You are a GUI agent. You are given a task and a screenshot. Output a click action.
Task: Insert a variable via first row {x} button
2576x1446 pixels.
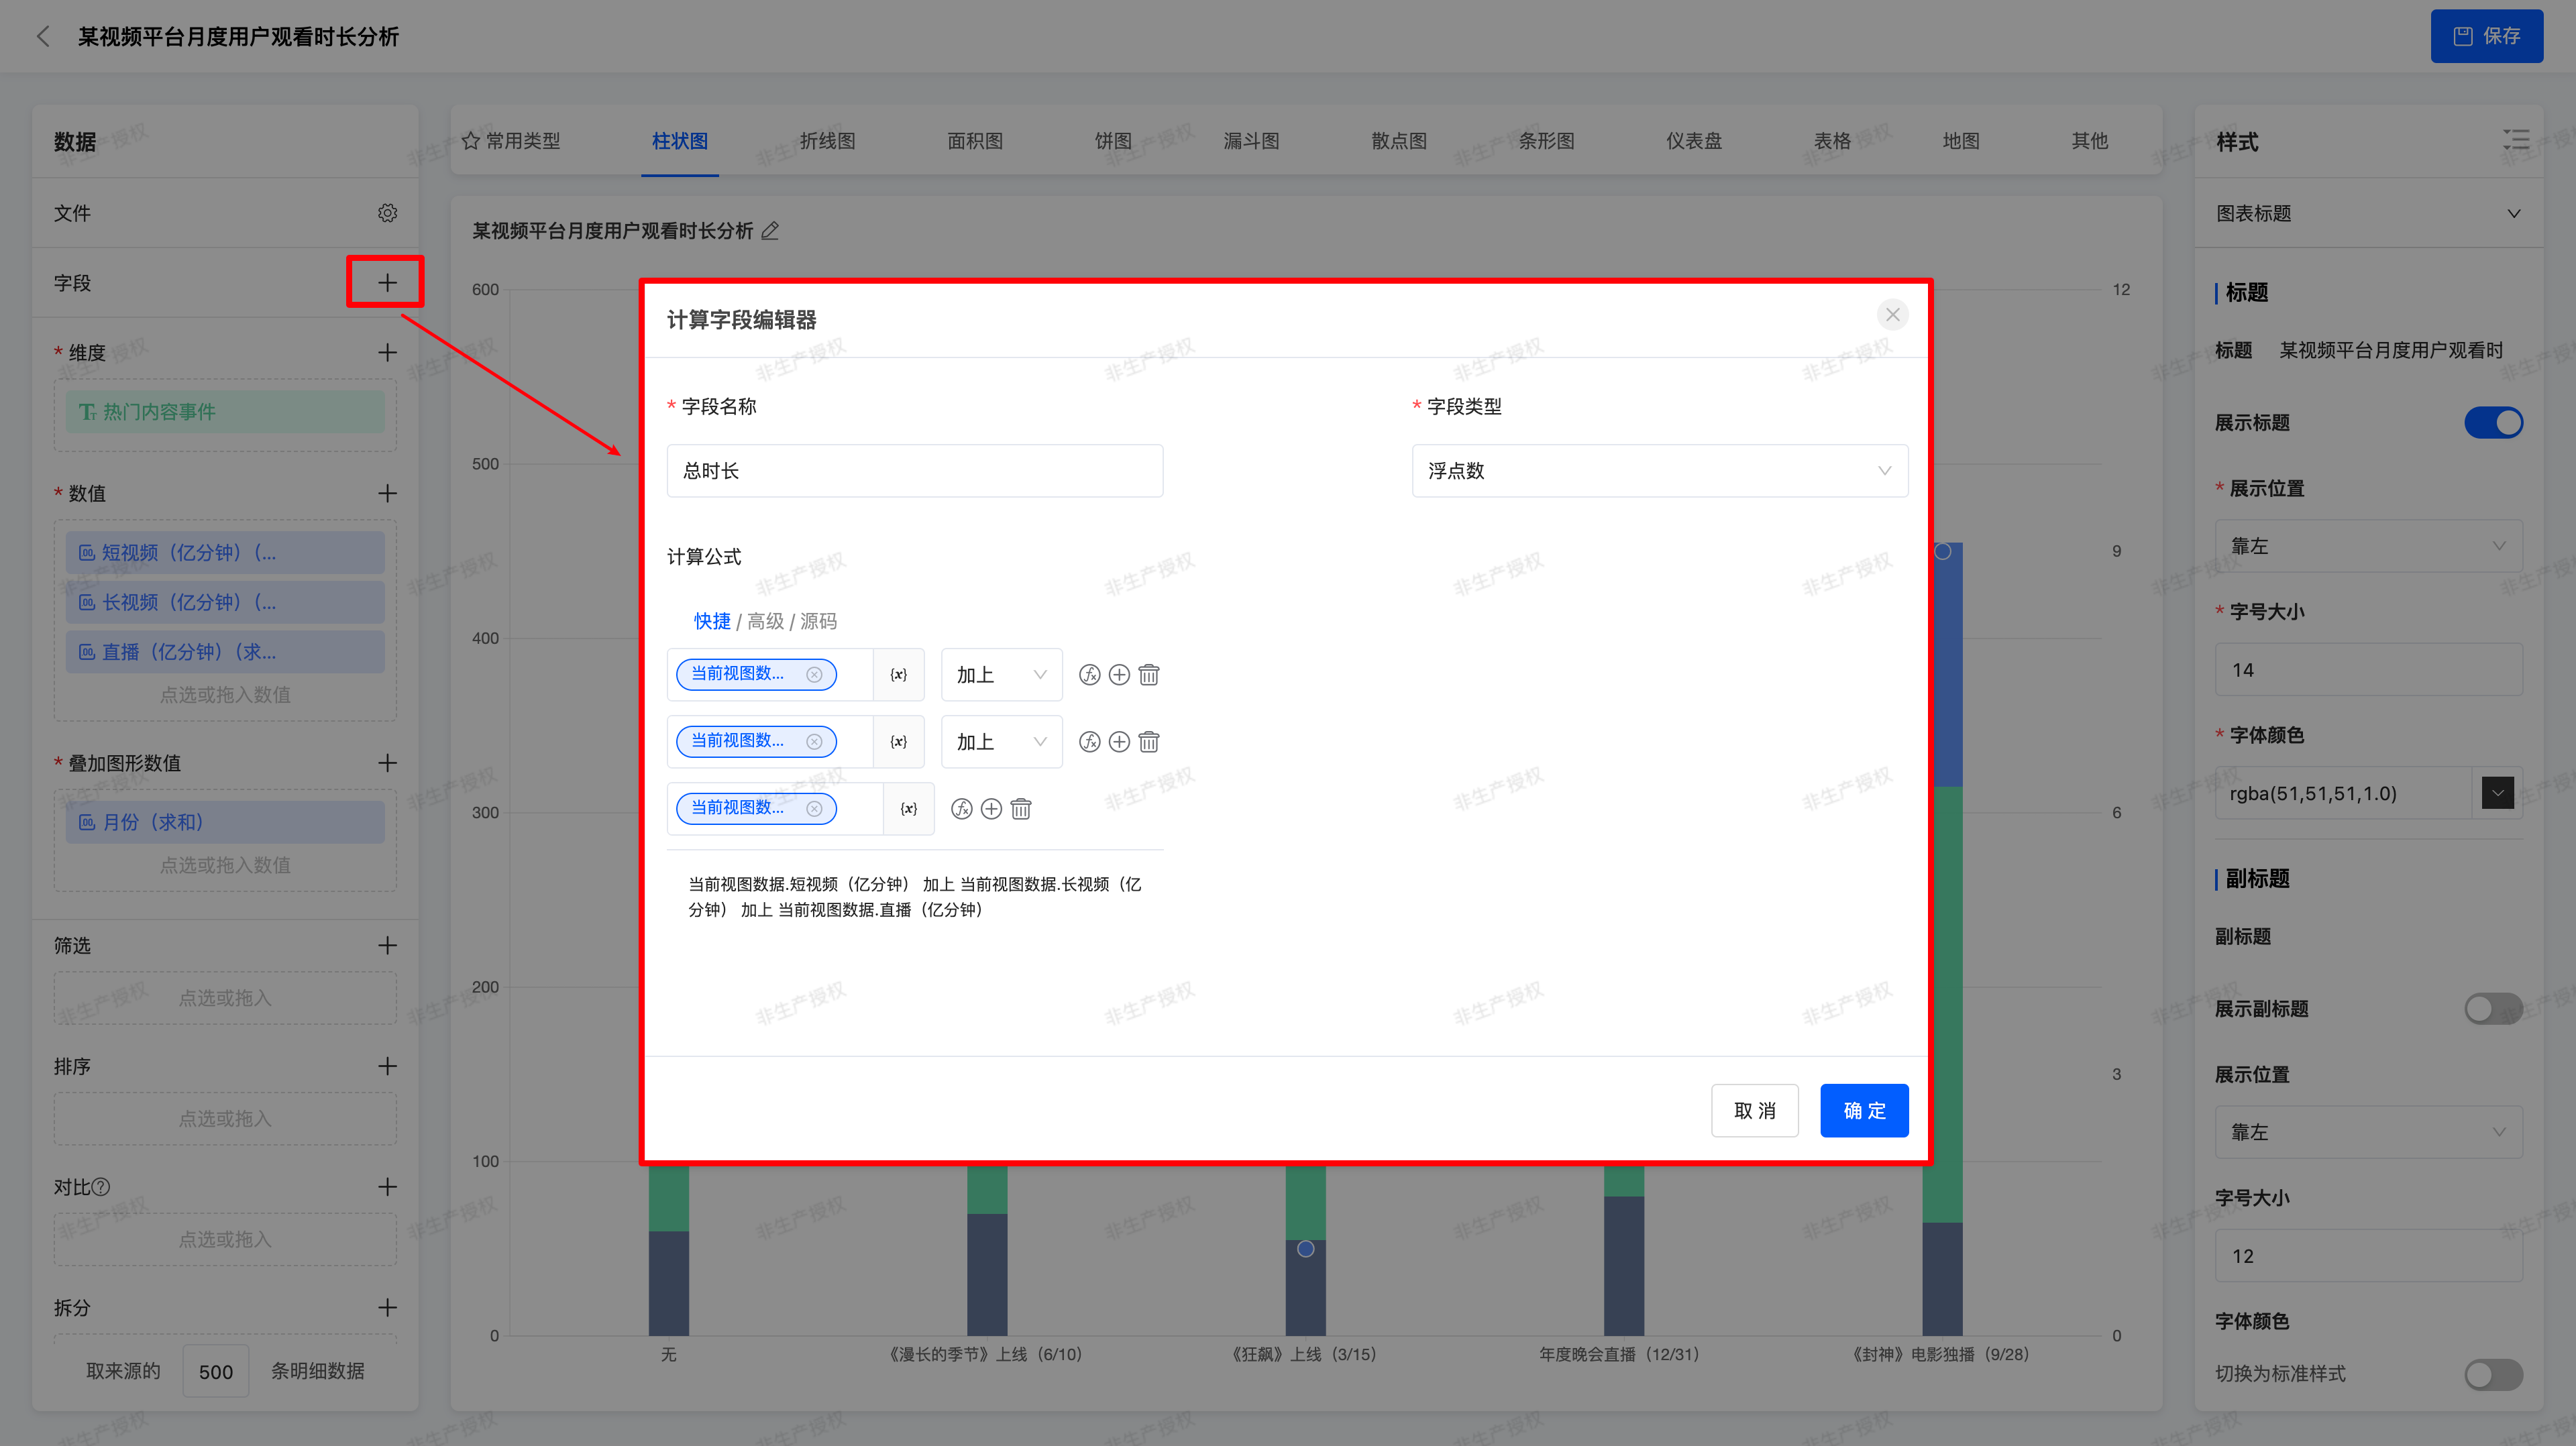[x=898, y=675]
